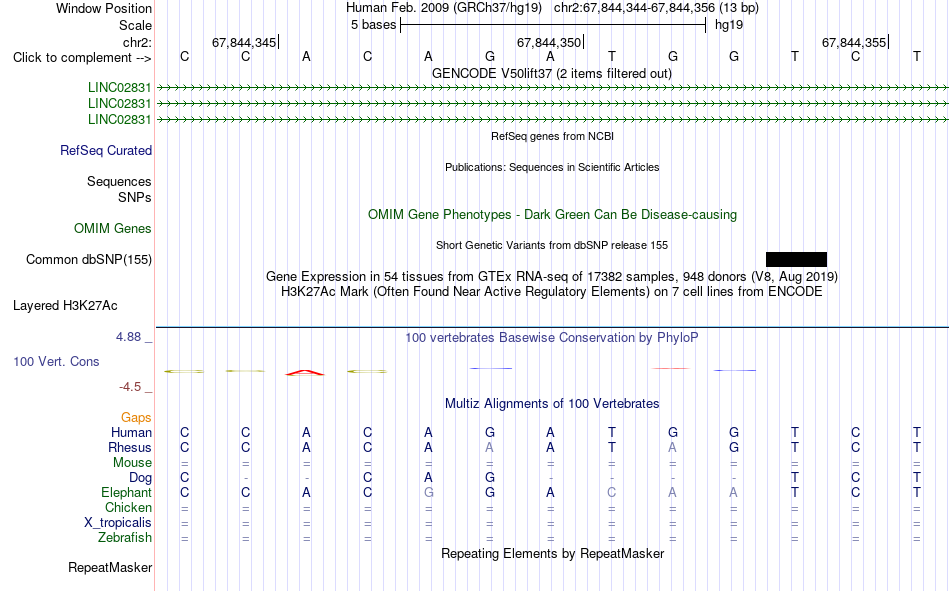Select the X_tropicalis species label
950x591 pixels.
118,523
